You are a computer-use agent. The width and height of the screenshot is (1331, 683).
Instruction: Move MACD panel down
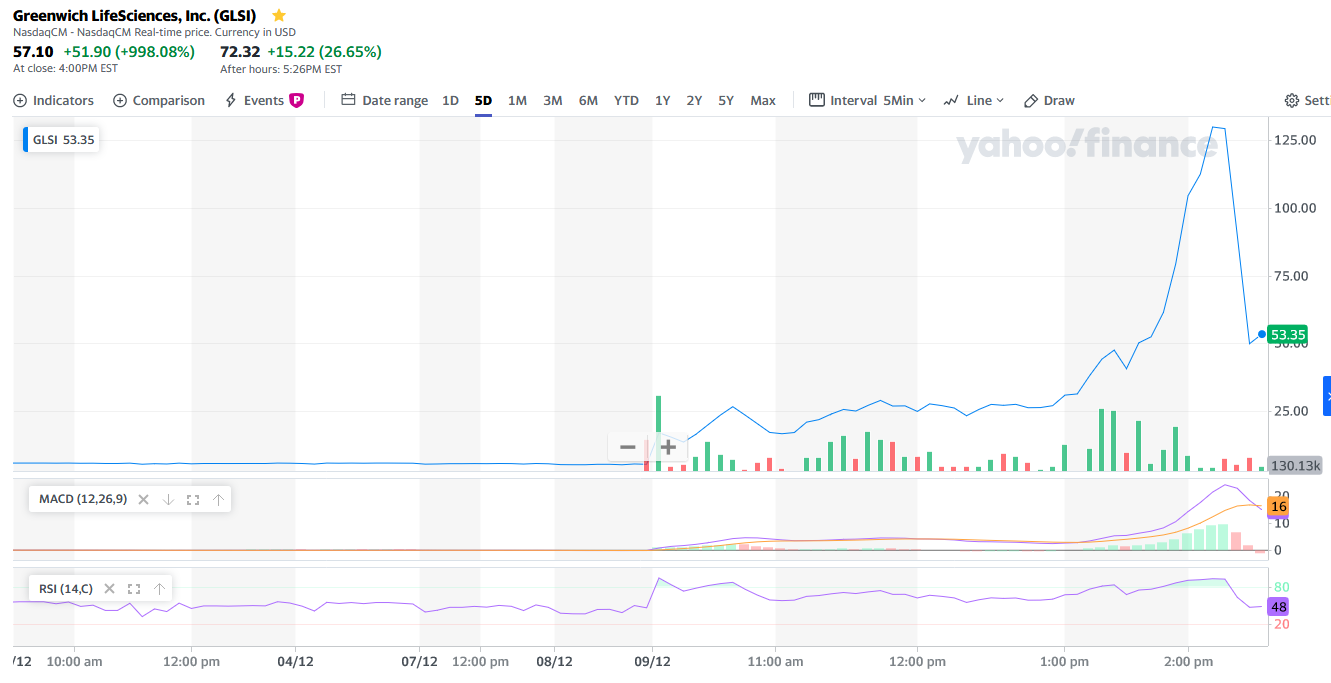click(168, 499)
